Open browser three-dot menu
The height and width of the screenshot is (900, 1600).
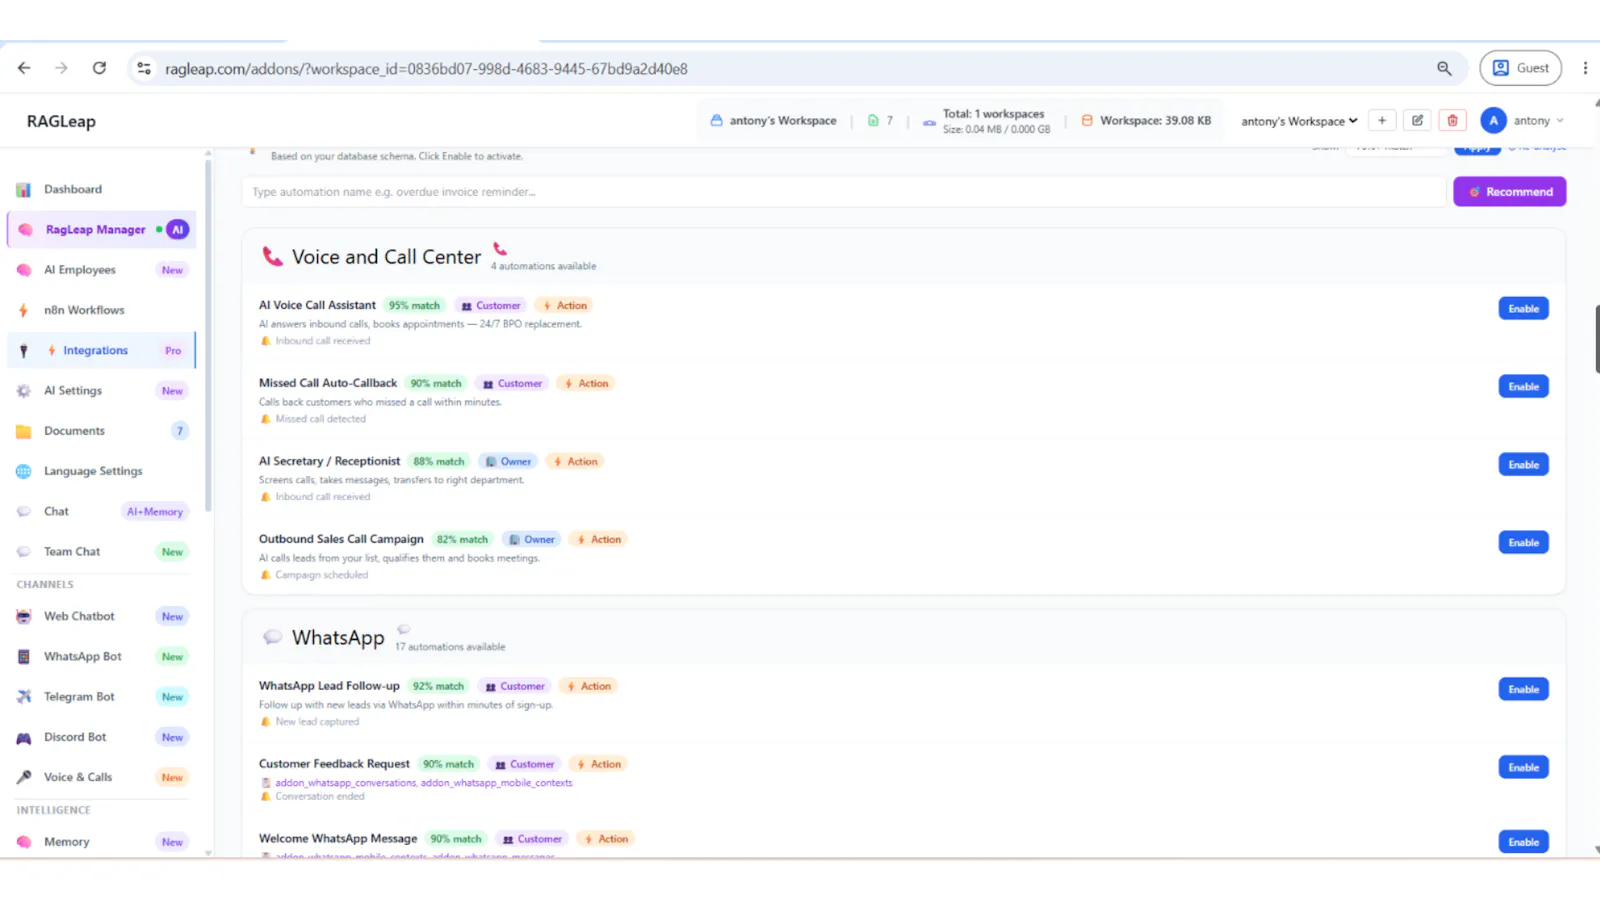point(1585,68)
